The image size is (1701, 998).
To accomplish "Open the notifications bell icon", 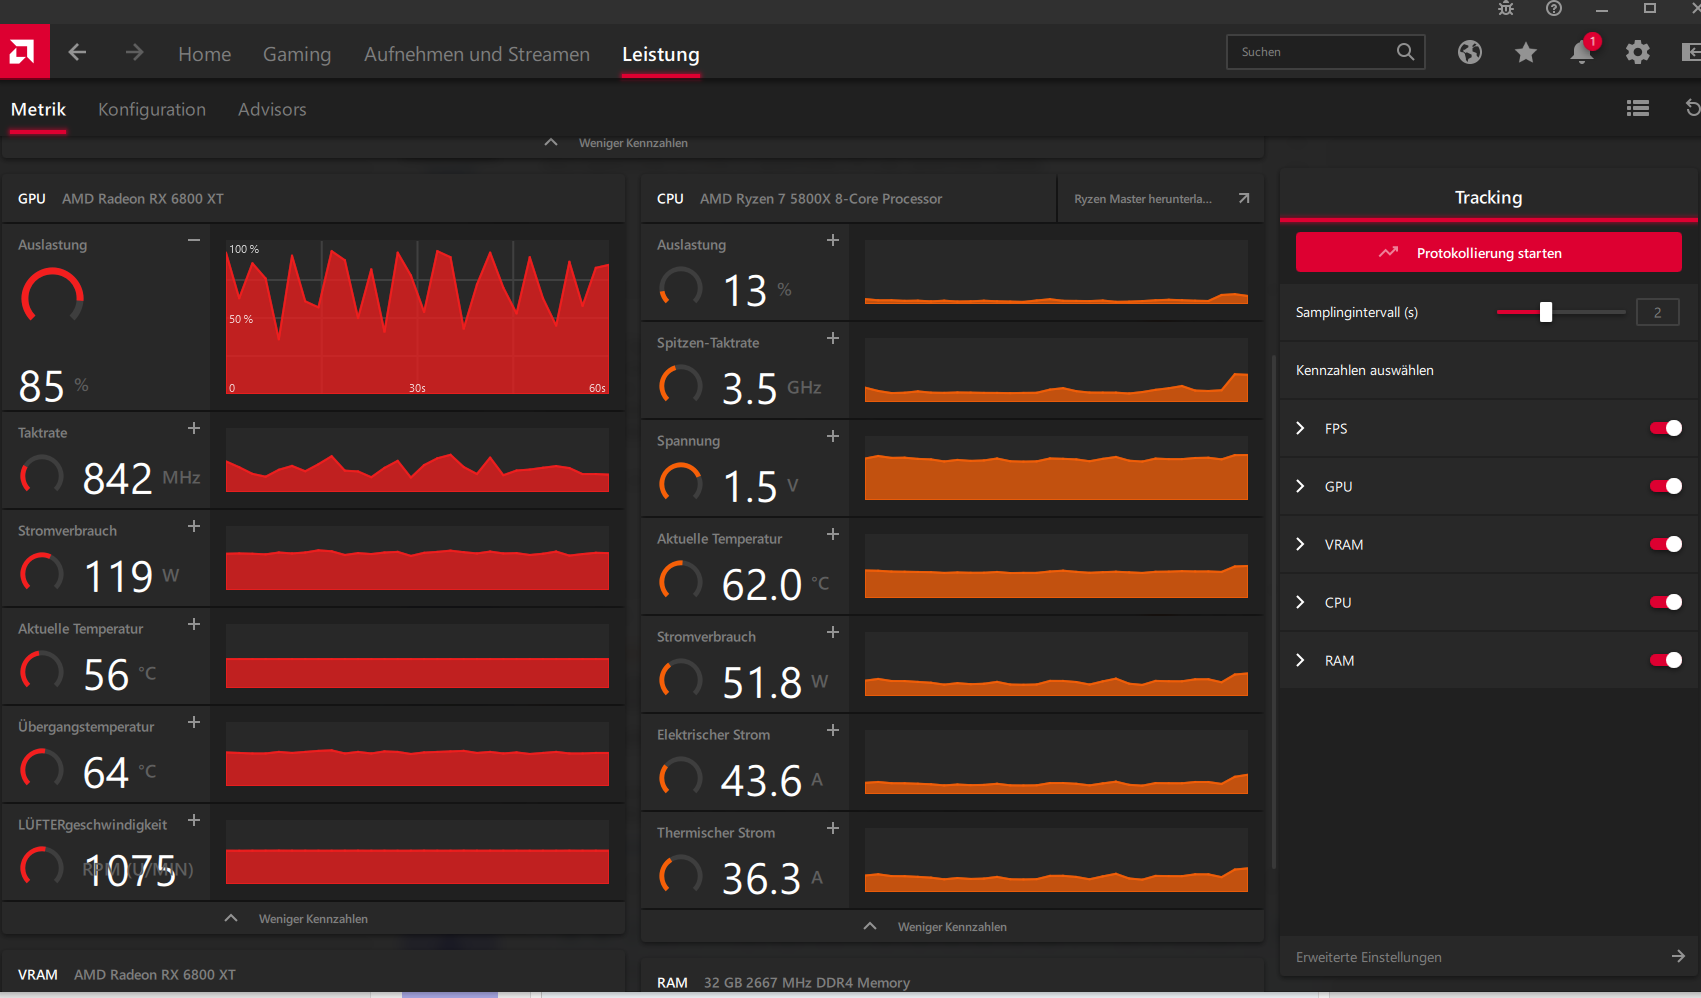I will [x=1582, y=52].
